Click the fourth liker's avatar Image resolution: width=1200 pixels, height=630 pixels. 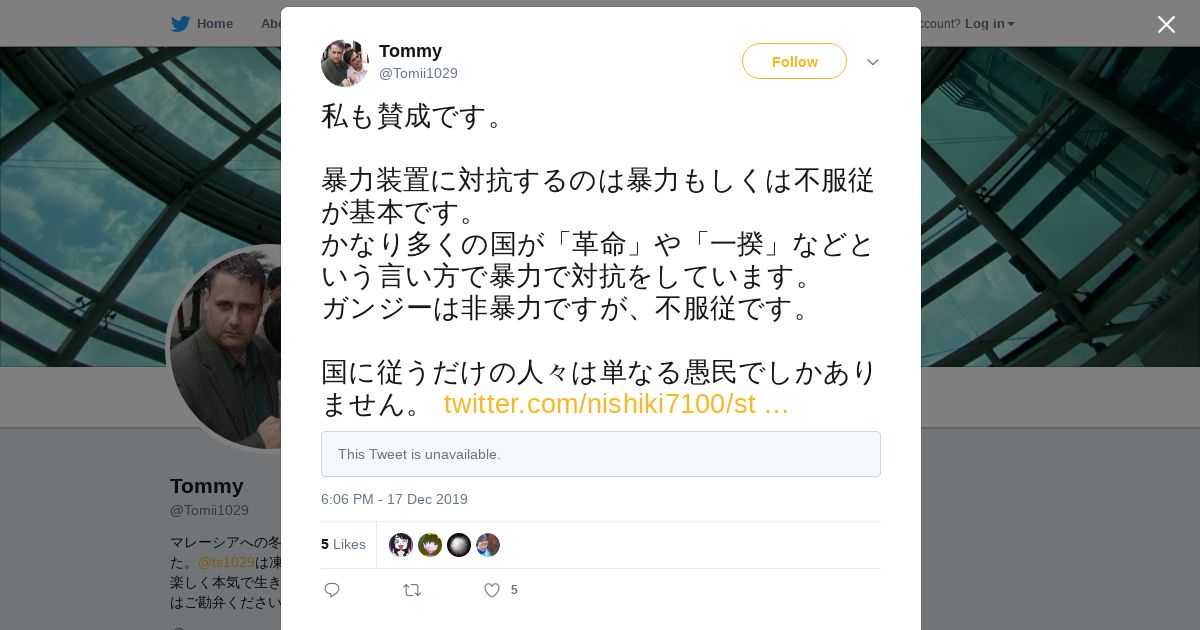(x=488, y=545)
